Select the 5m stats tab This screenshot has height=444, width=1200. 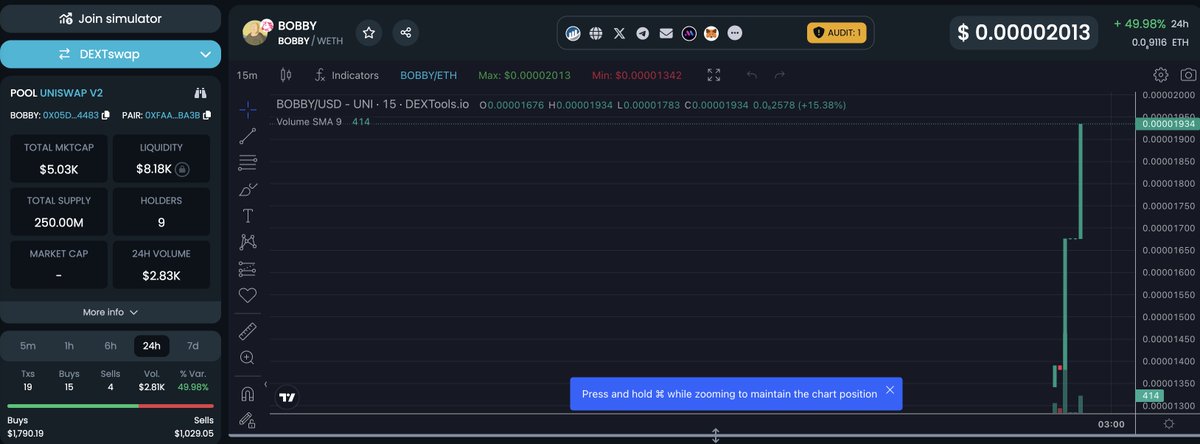tap(28, 346)
